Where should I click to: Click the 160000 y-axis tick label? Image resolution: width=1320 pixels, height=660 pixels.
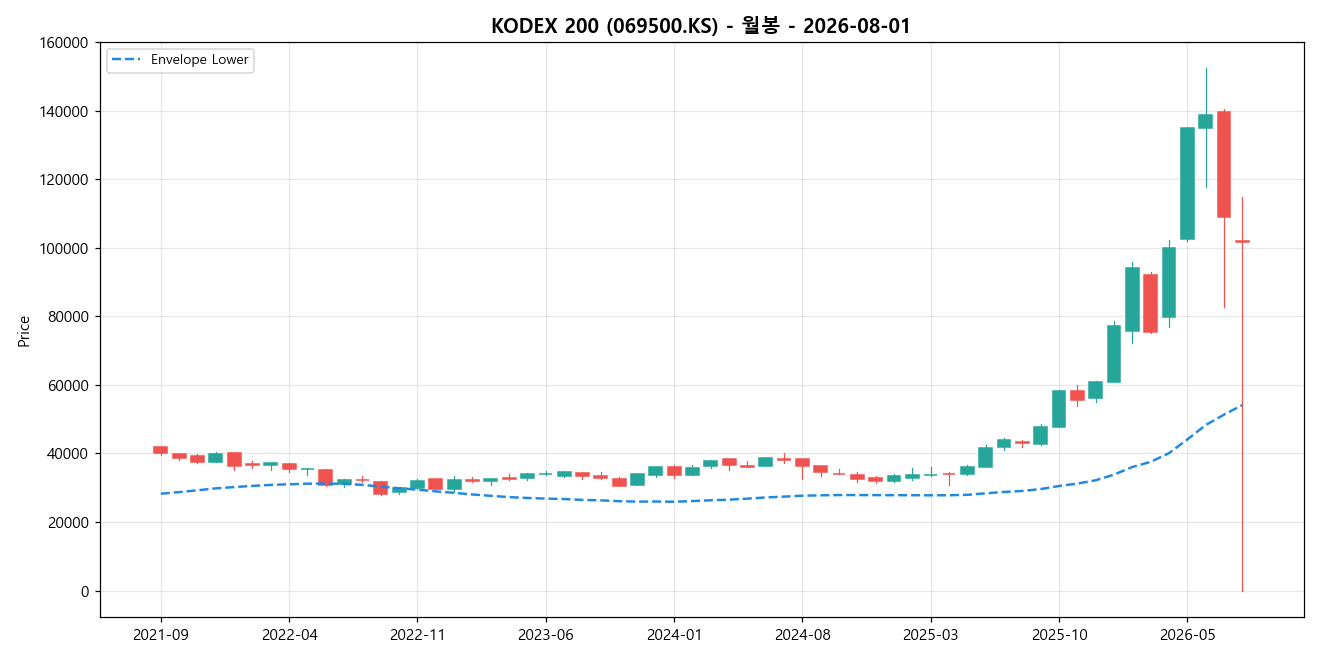pyautogui.click(x=64, y=43)
